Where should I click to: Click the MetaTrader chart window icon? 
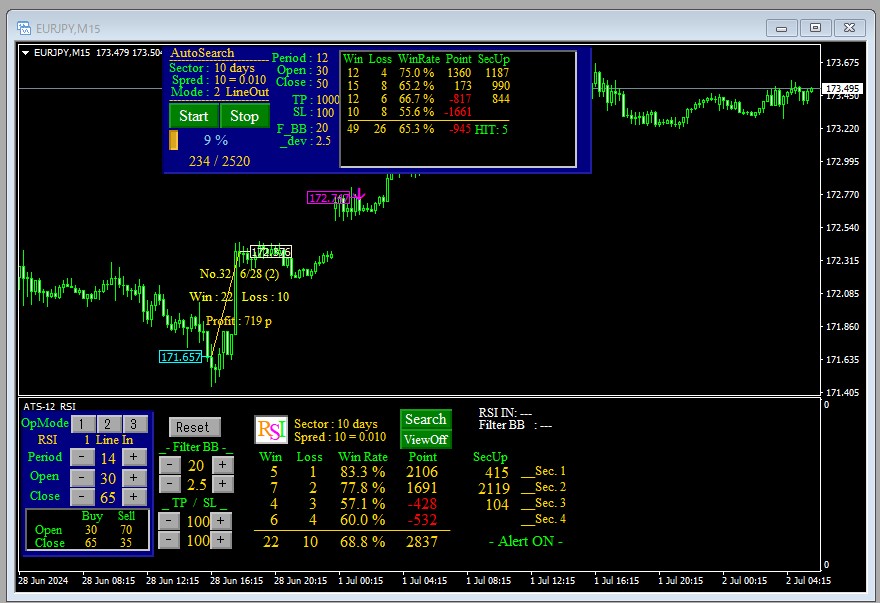24,28
